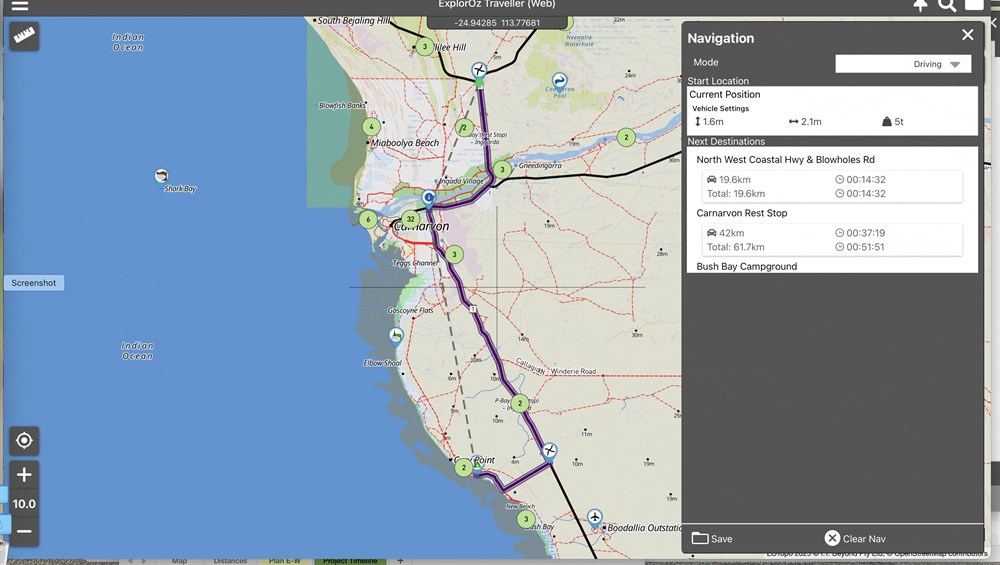Click the Shark Bay place marker
Image resolution: width=1000 pixels, height=565 pixels.
coord(162,176)
